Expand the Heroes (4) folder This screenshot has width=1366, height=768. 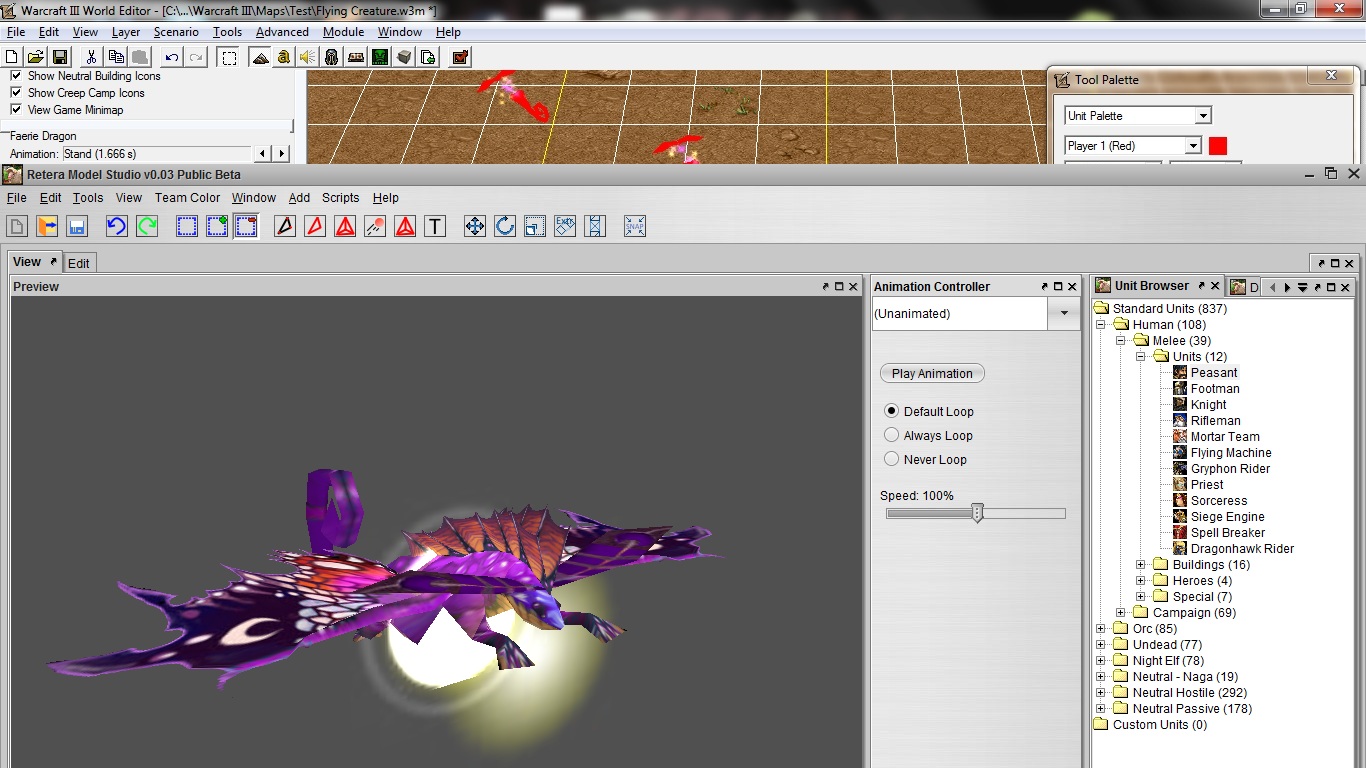pos(1141,581)
